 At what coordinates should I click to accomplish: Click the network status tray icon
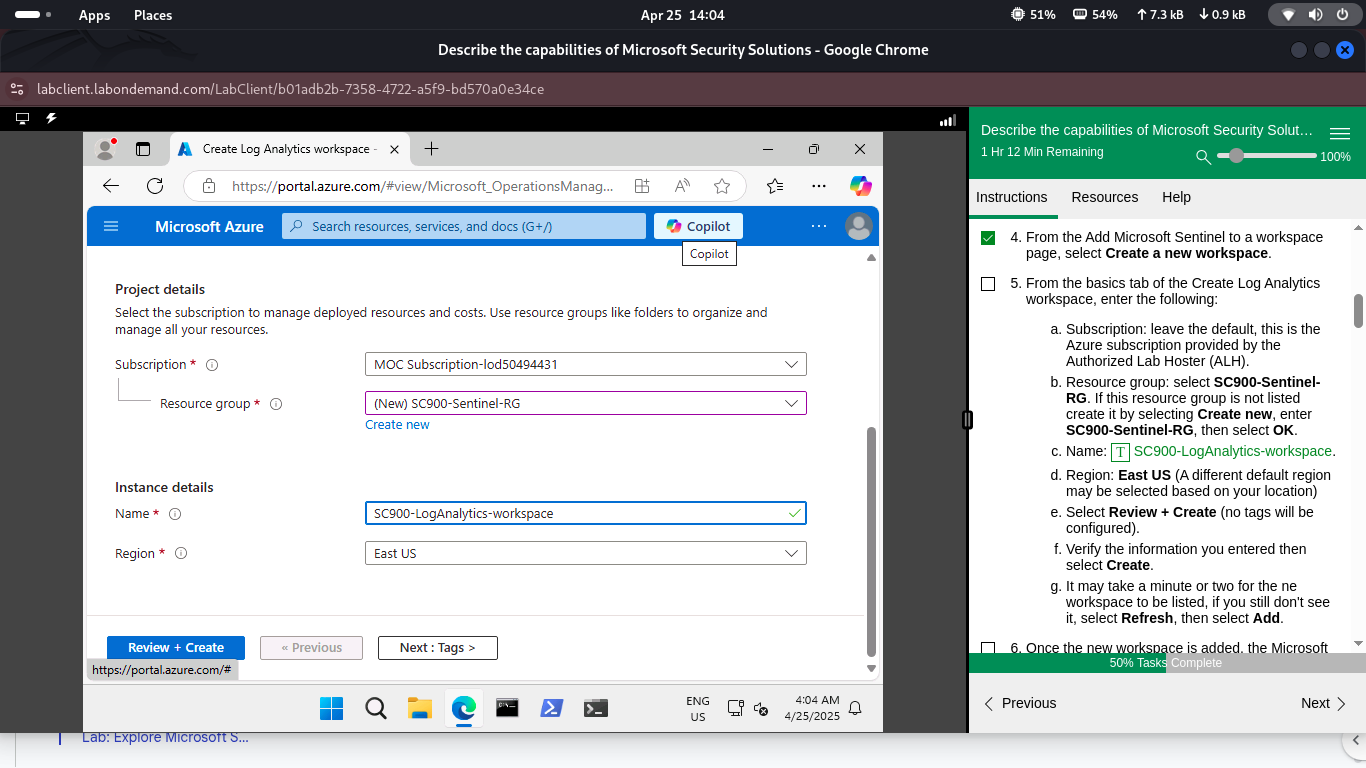pos(1287,14)
